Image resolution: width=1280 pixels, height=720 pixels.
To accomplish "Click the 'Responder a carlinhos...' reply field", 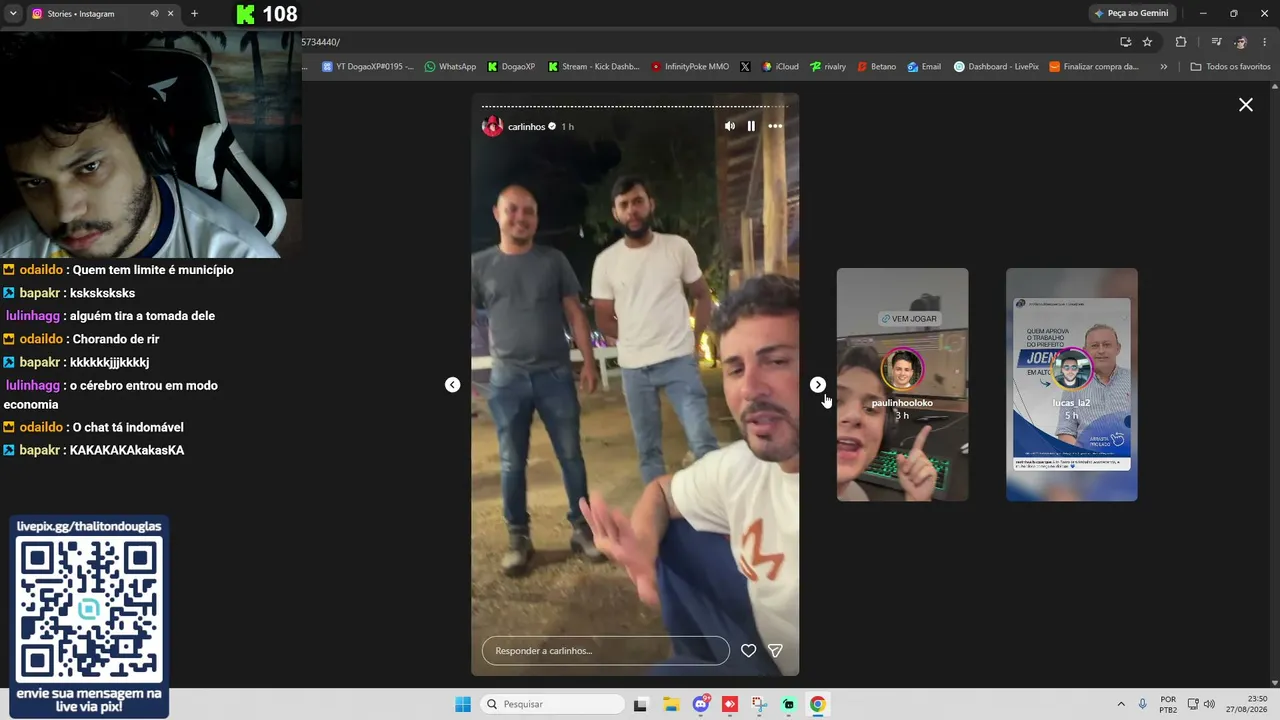I will (x=606, y=651).
